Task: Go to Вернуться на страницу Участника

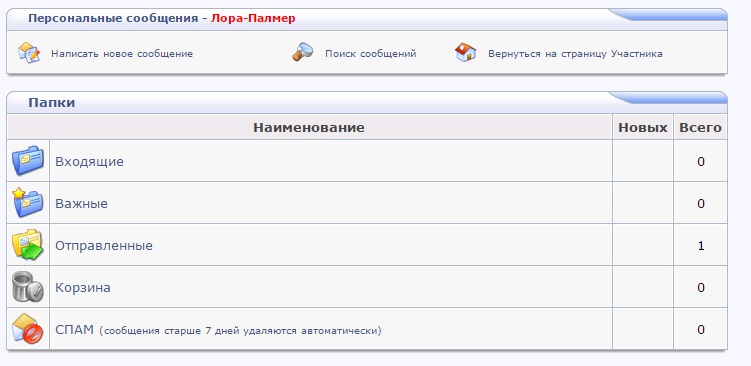Action: point(575,54)
